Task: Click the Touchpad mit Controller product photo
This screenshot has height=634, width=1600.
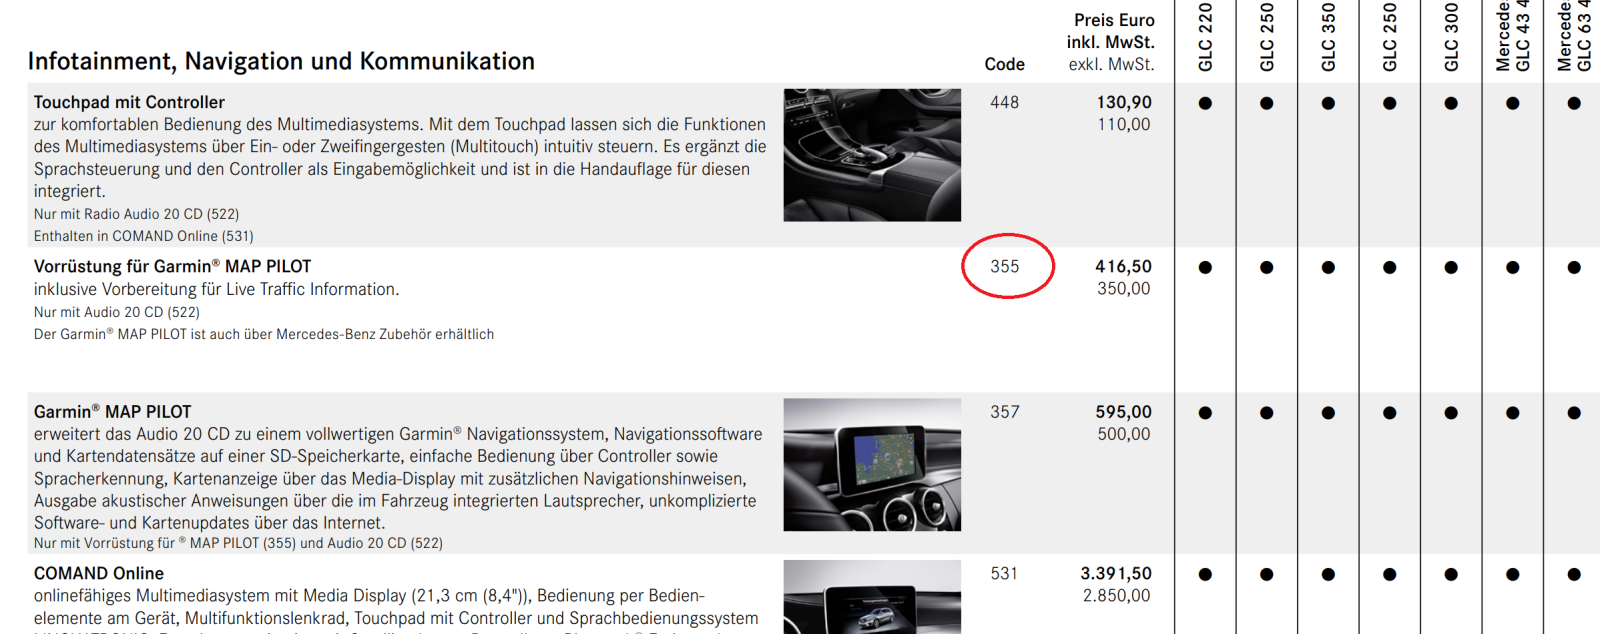Action: tap(872, 155)
